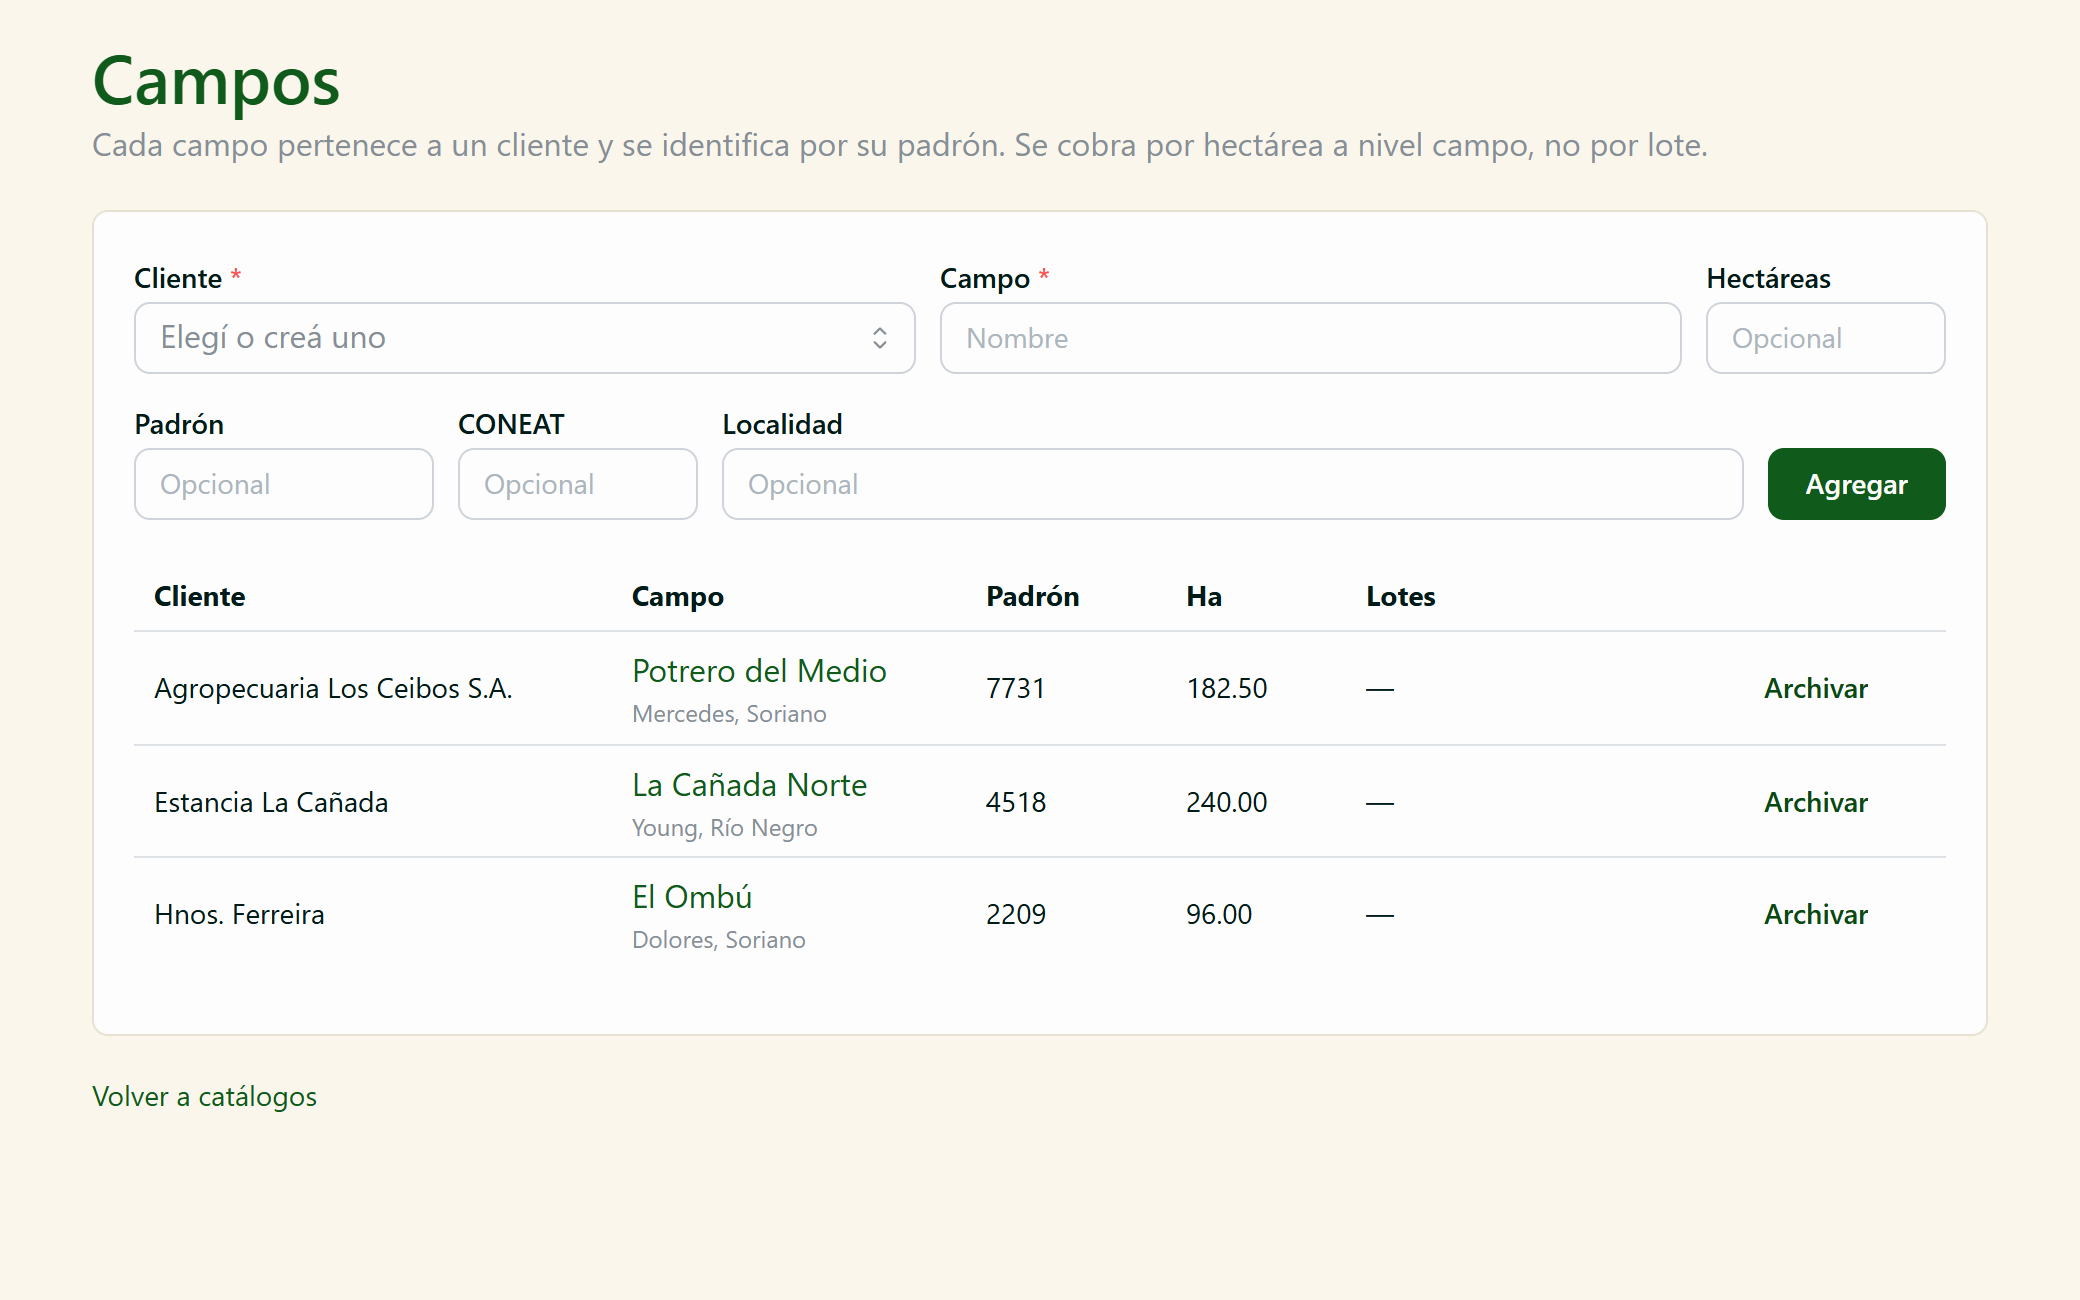Click the Localidad input field
Screen dimensions: 2080x1300
pos(1232,484)
